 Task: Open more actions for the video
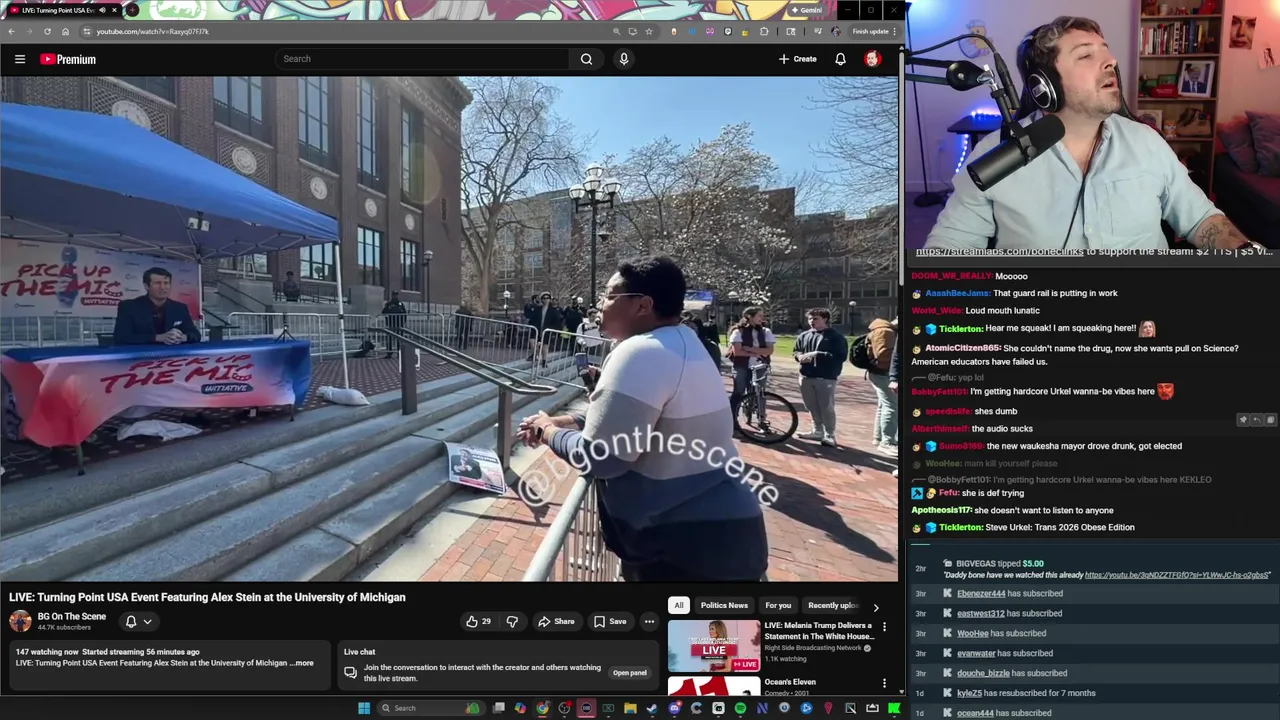tap(649, 622)
